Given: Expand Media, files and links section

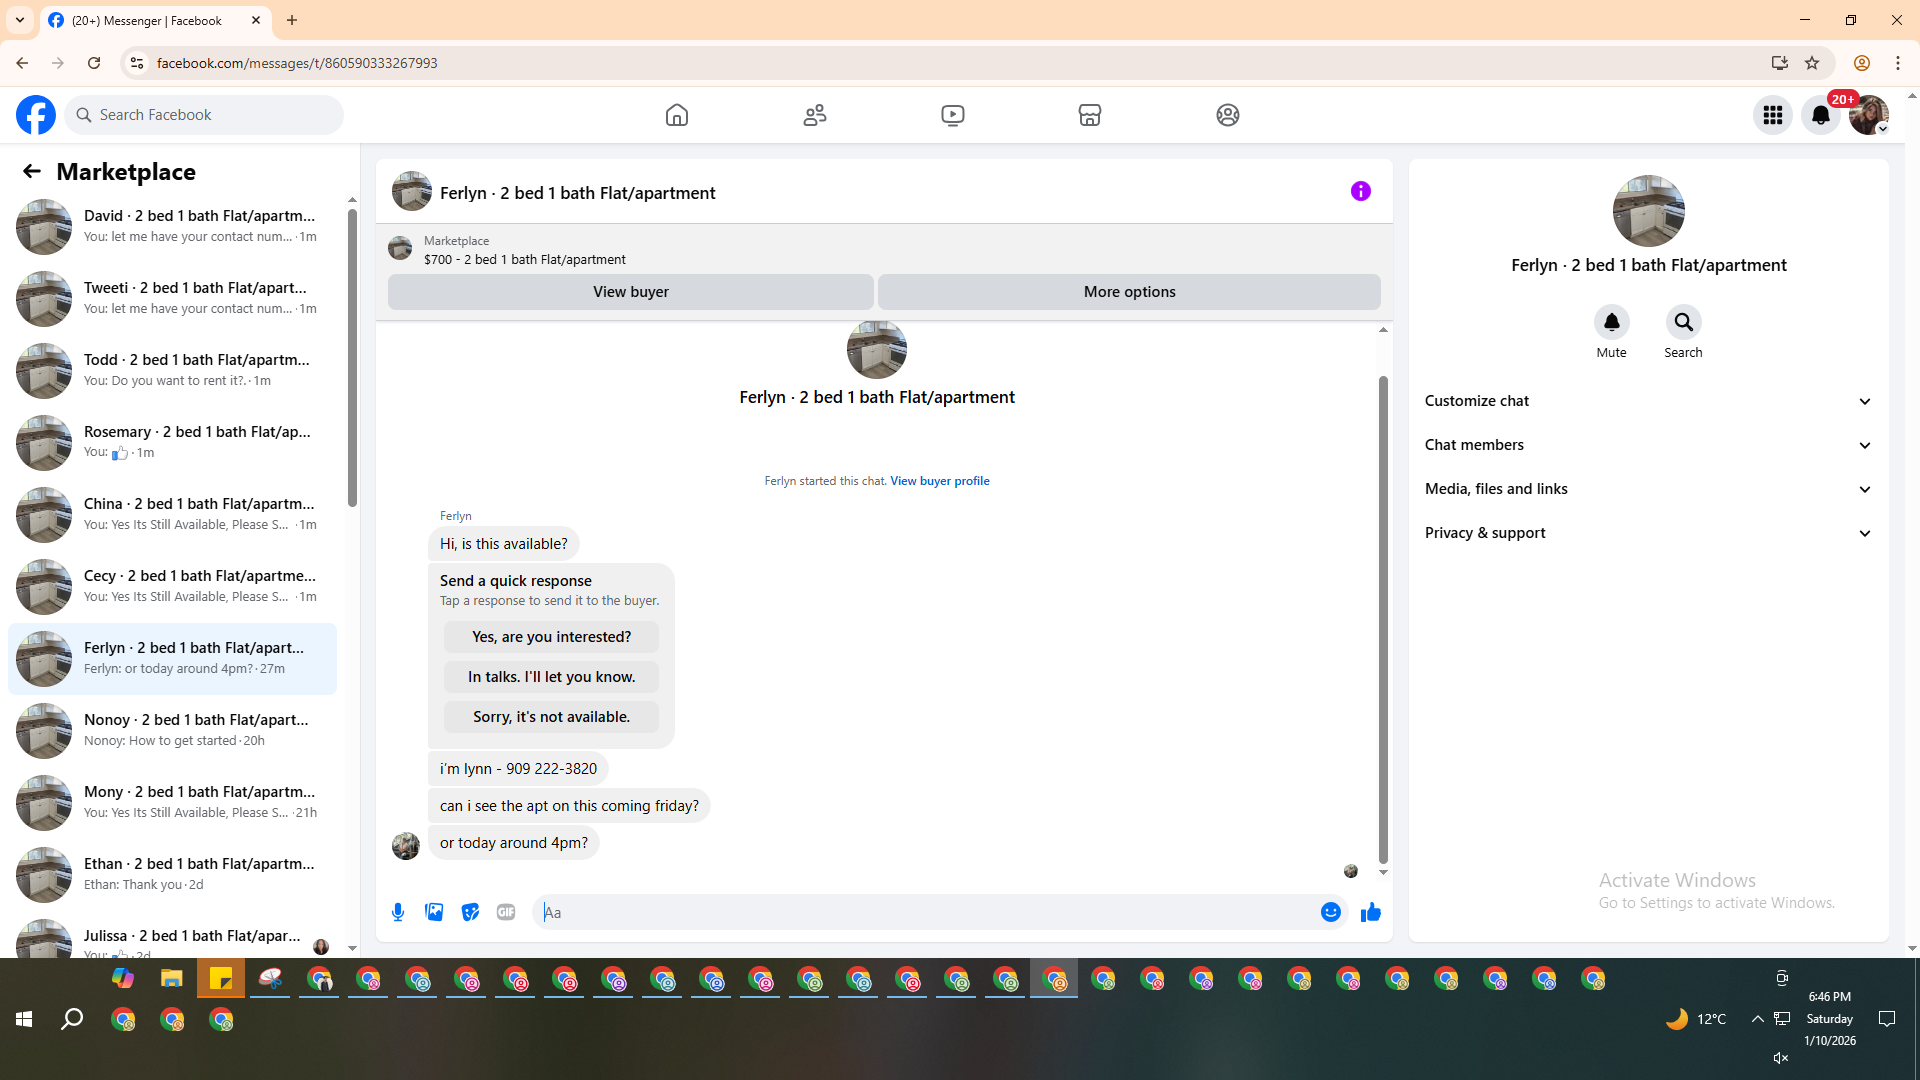Looking at the screenshot, I should [1647, 489].
